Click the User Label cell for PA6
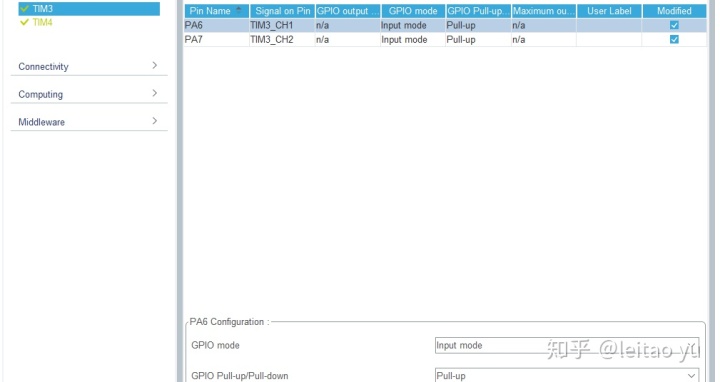 [x=609, y=25]
